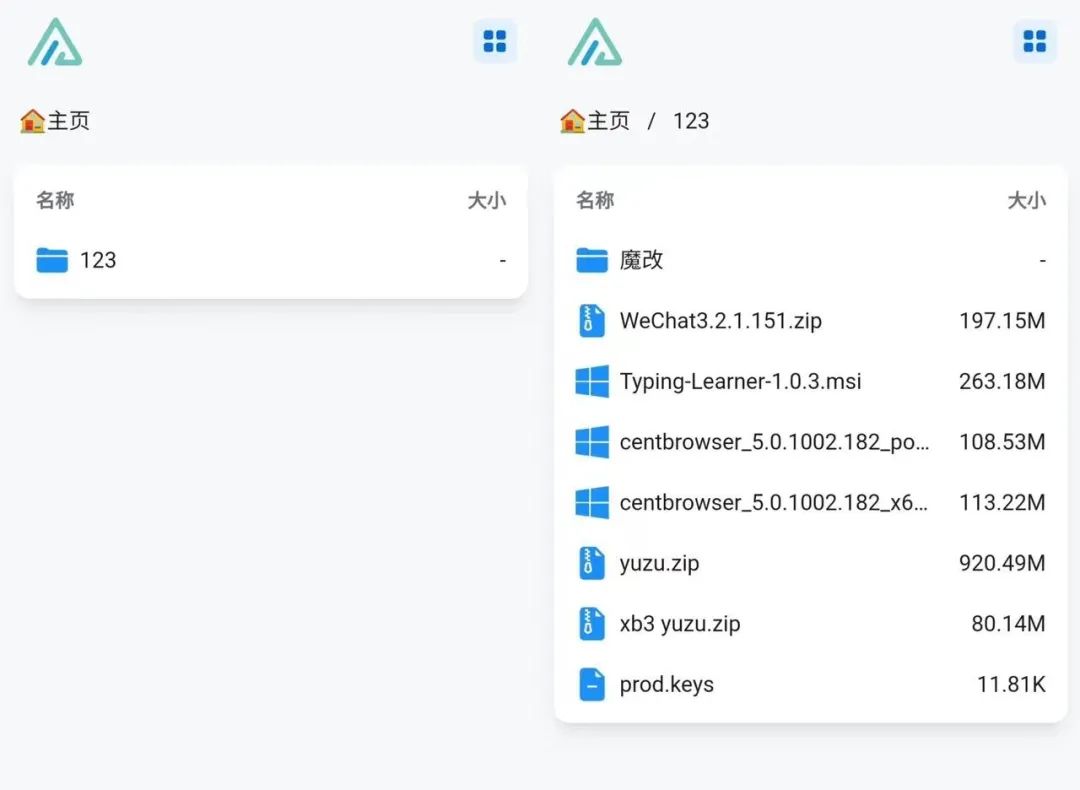Click the archive icon for xb3 yuzu.zip

click(x=592, y=624)
